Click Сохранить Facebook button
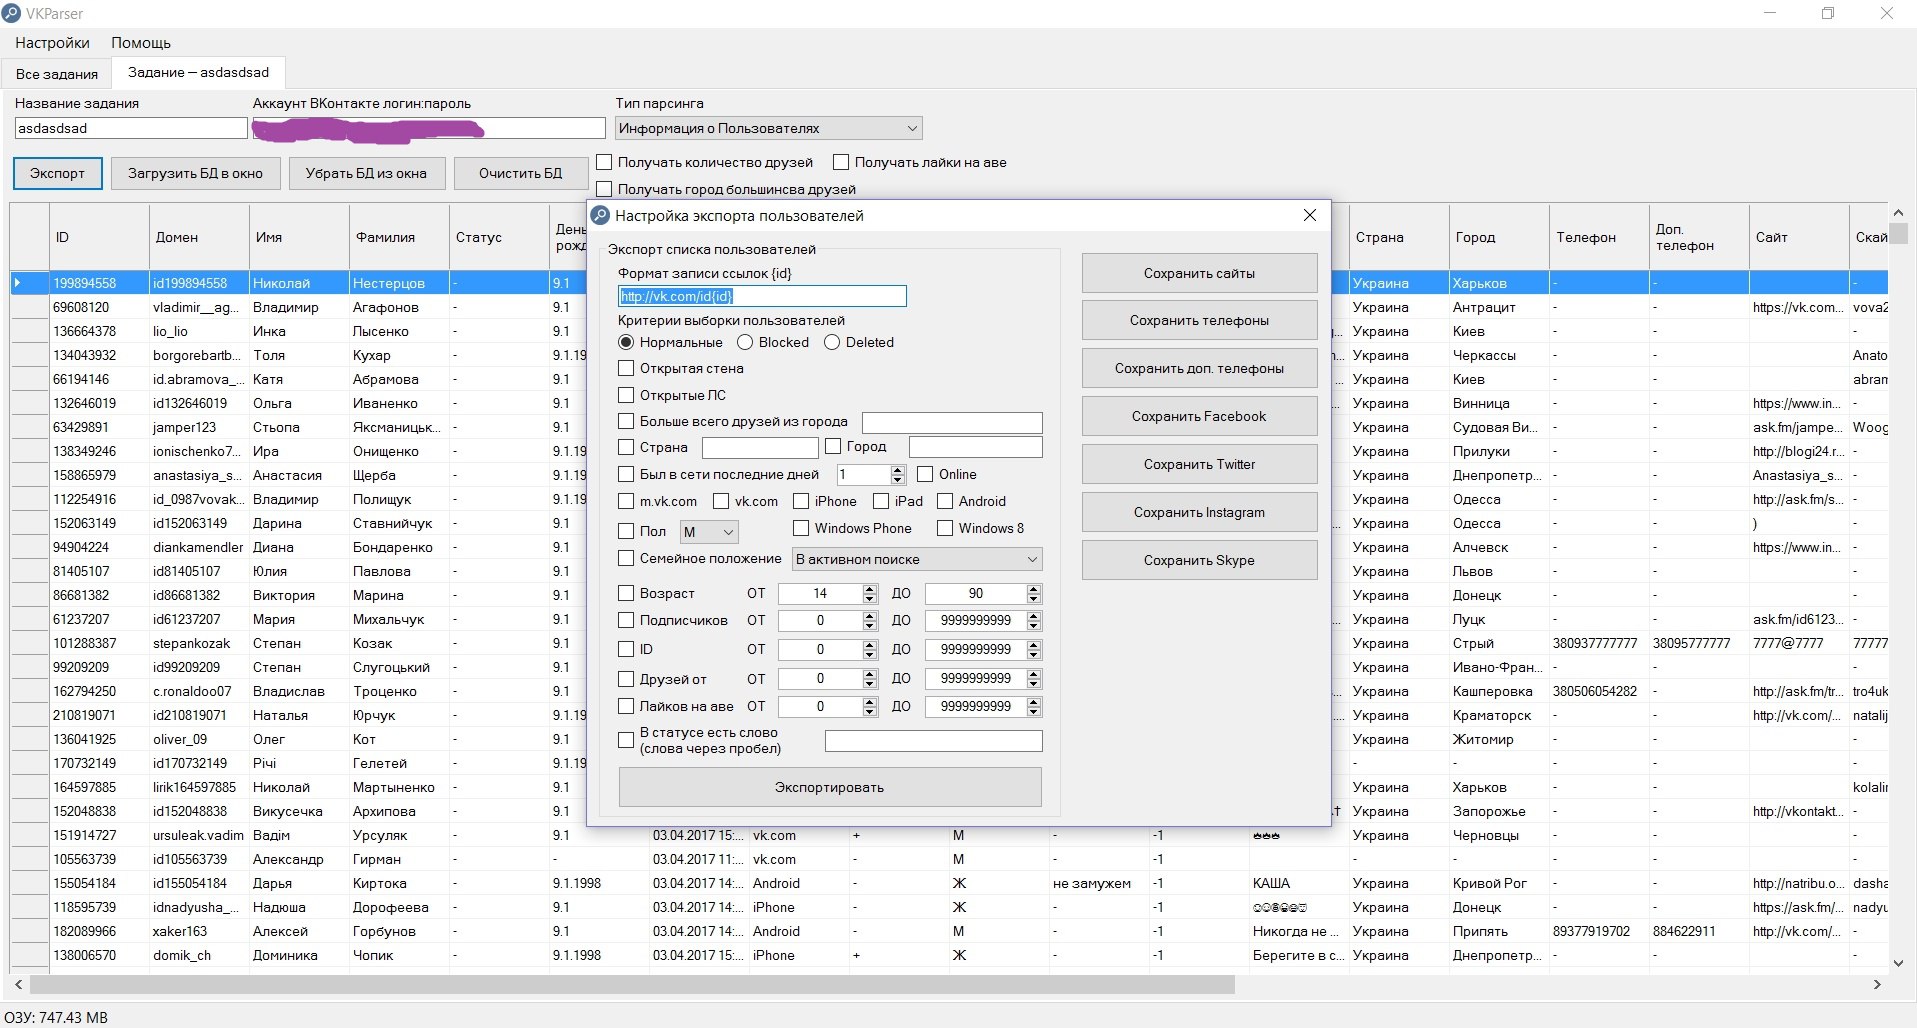The image size is (1917, 1028). click(x=1199, y=416)
